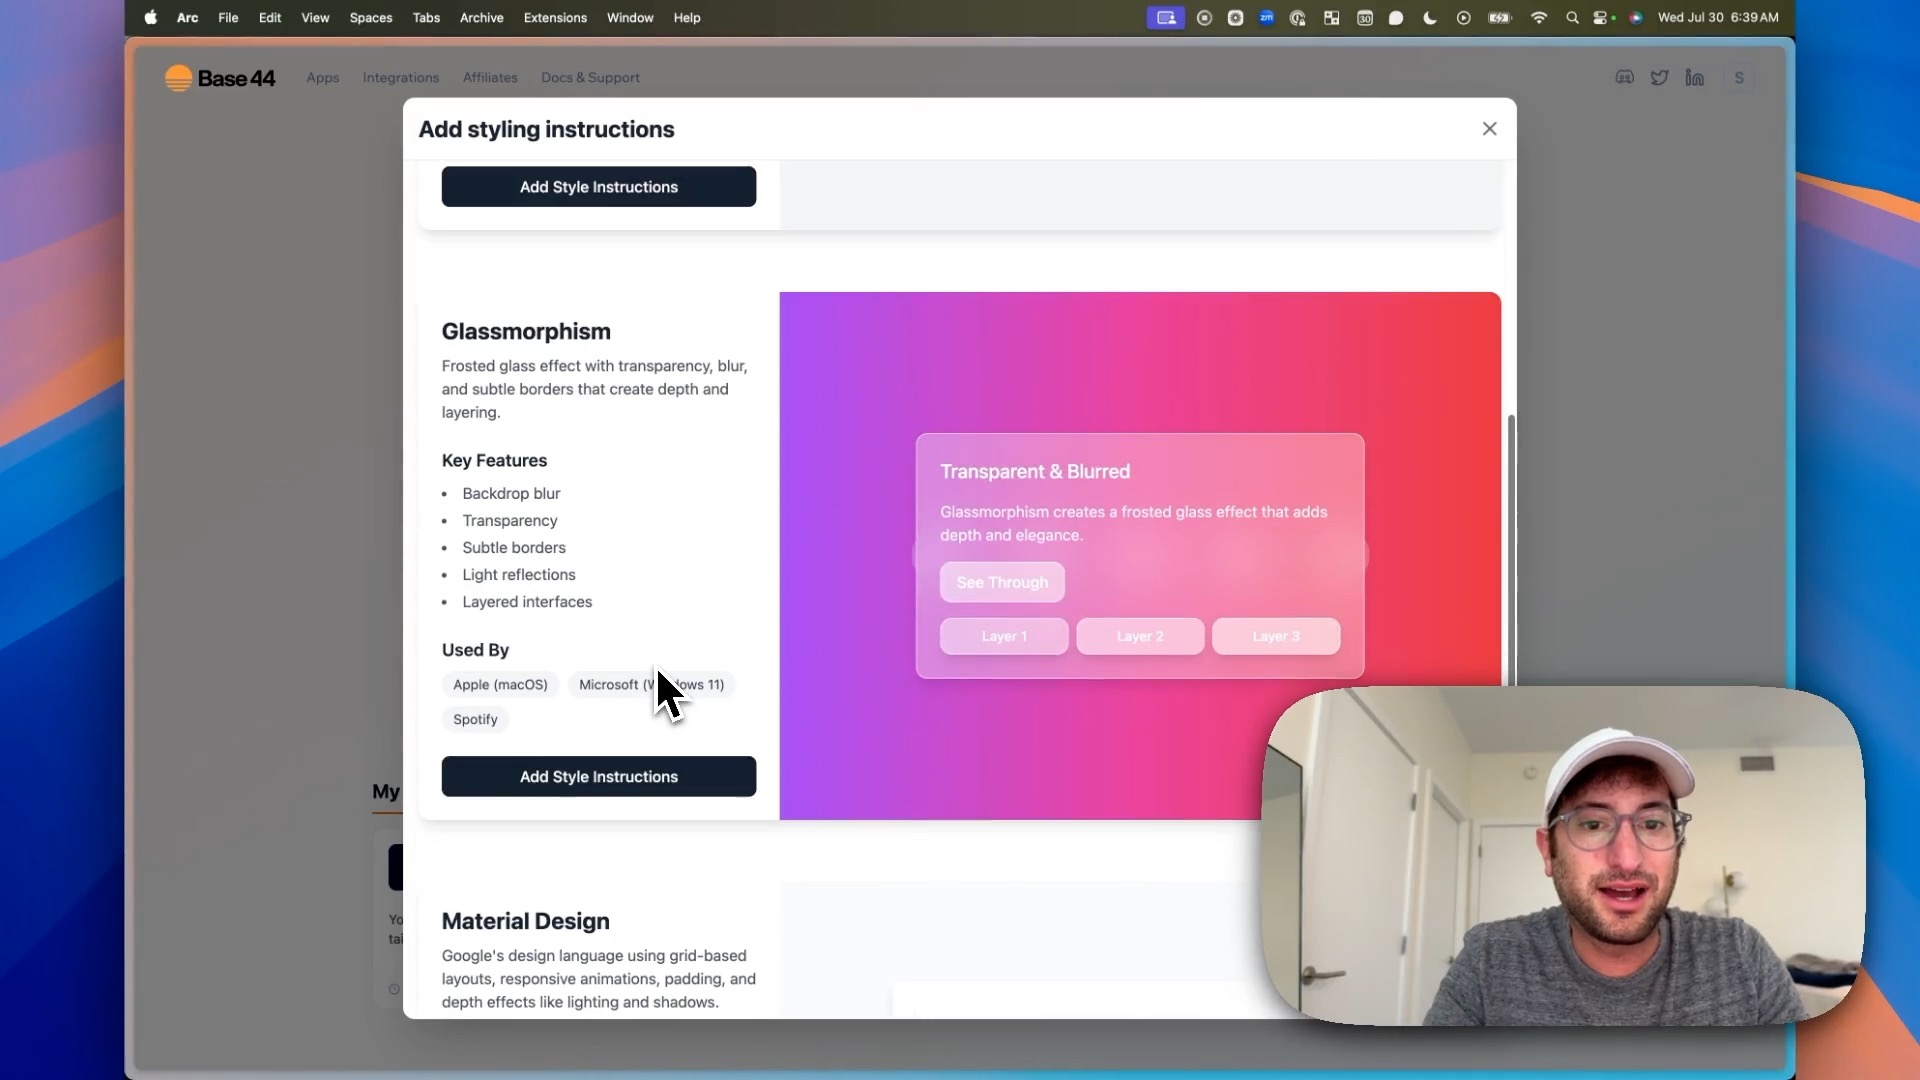Select the Layer 3 preview button

pyautogui.click(x=1276, y=636)
